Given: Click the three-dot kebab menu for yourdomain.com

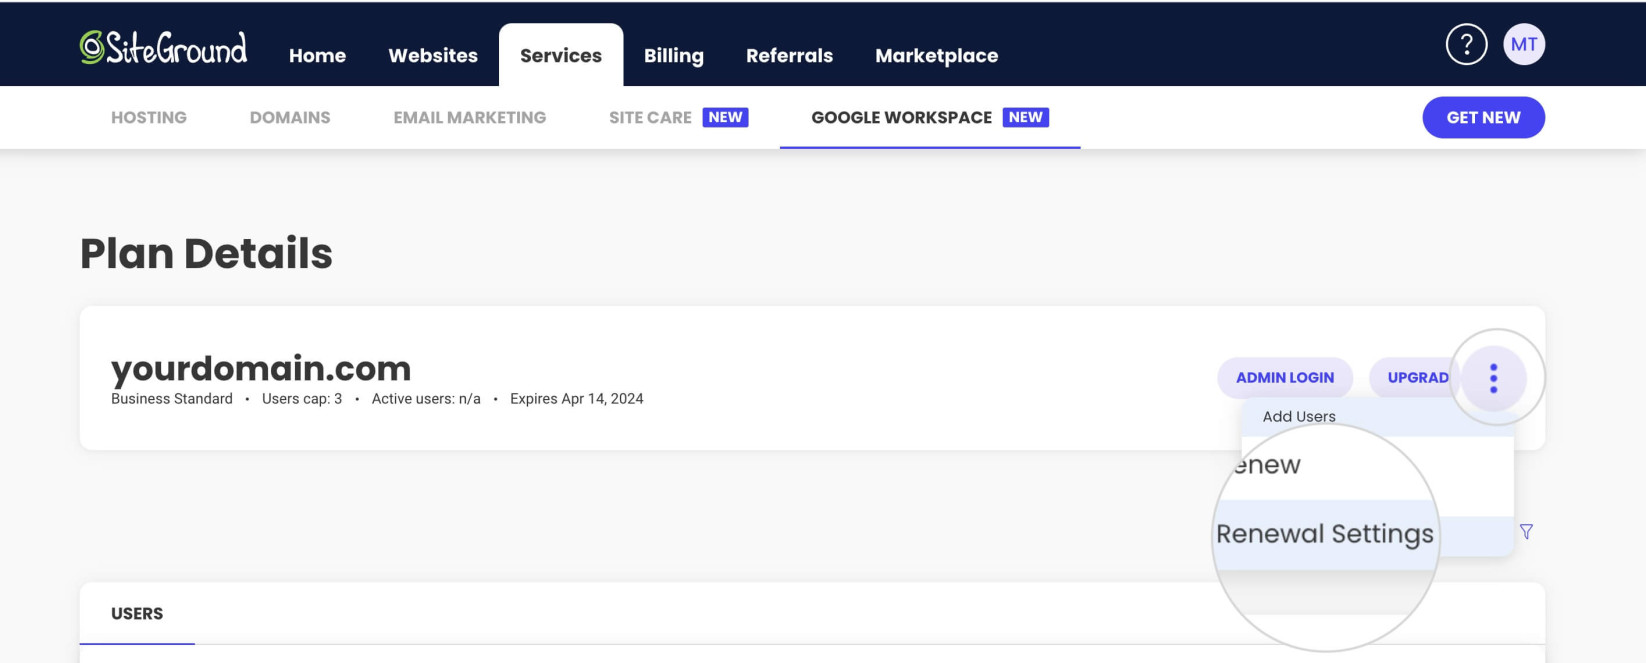Looking at the screenshot, I should [x=1493, y=378].
